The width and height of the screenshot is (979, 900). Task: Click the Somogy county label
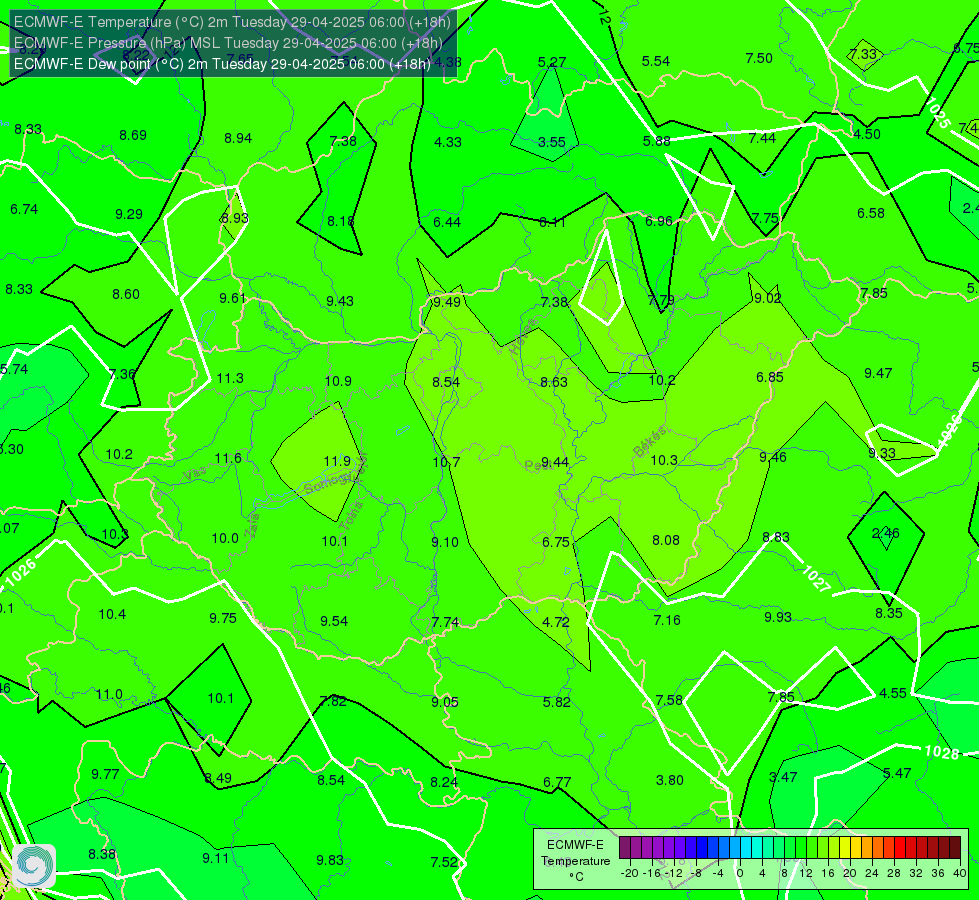(x=327, y=483)
